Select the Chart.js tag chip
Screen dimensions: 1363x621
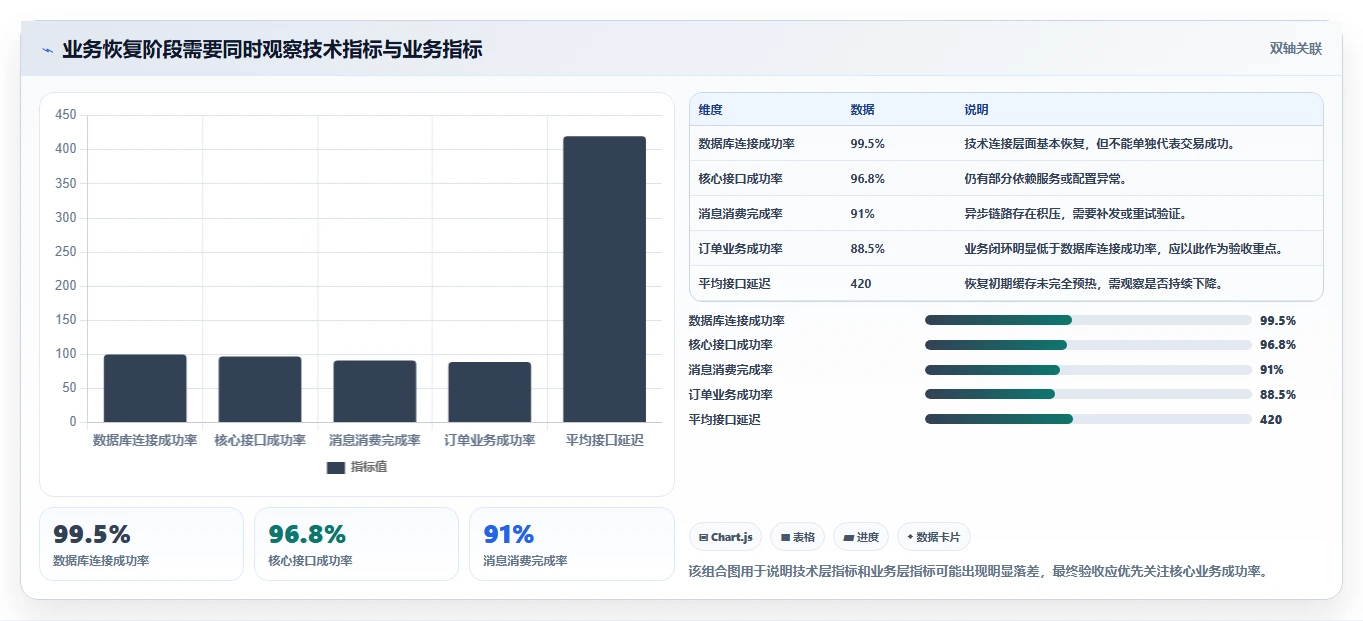click(x=725, y=537)
